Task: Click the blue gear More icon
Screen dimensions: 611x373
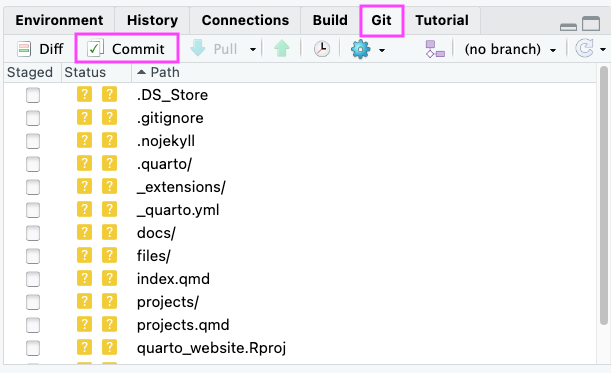Action: click(x=360, y=49)
